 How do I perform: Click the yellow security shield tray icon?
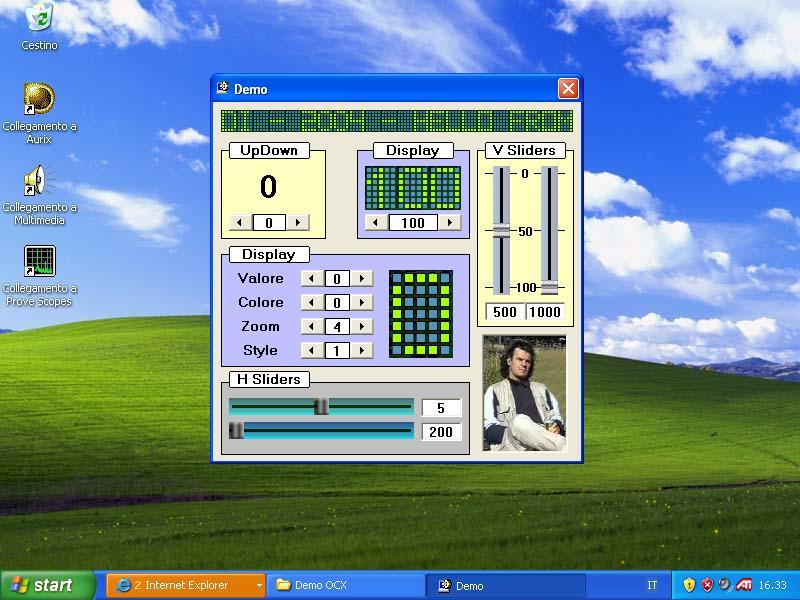pos(689,585)
